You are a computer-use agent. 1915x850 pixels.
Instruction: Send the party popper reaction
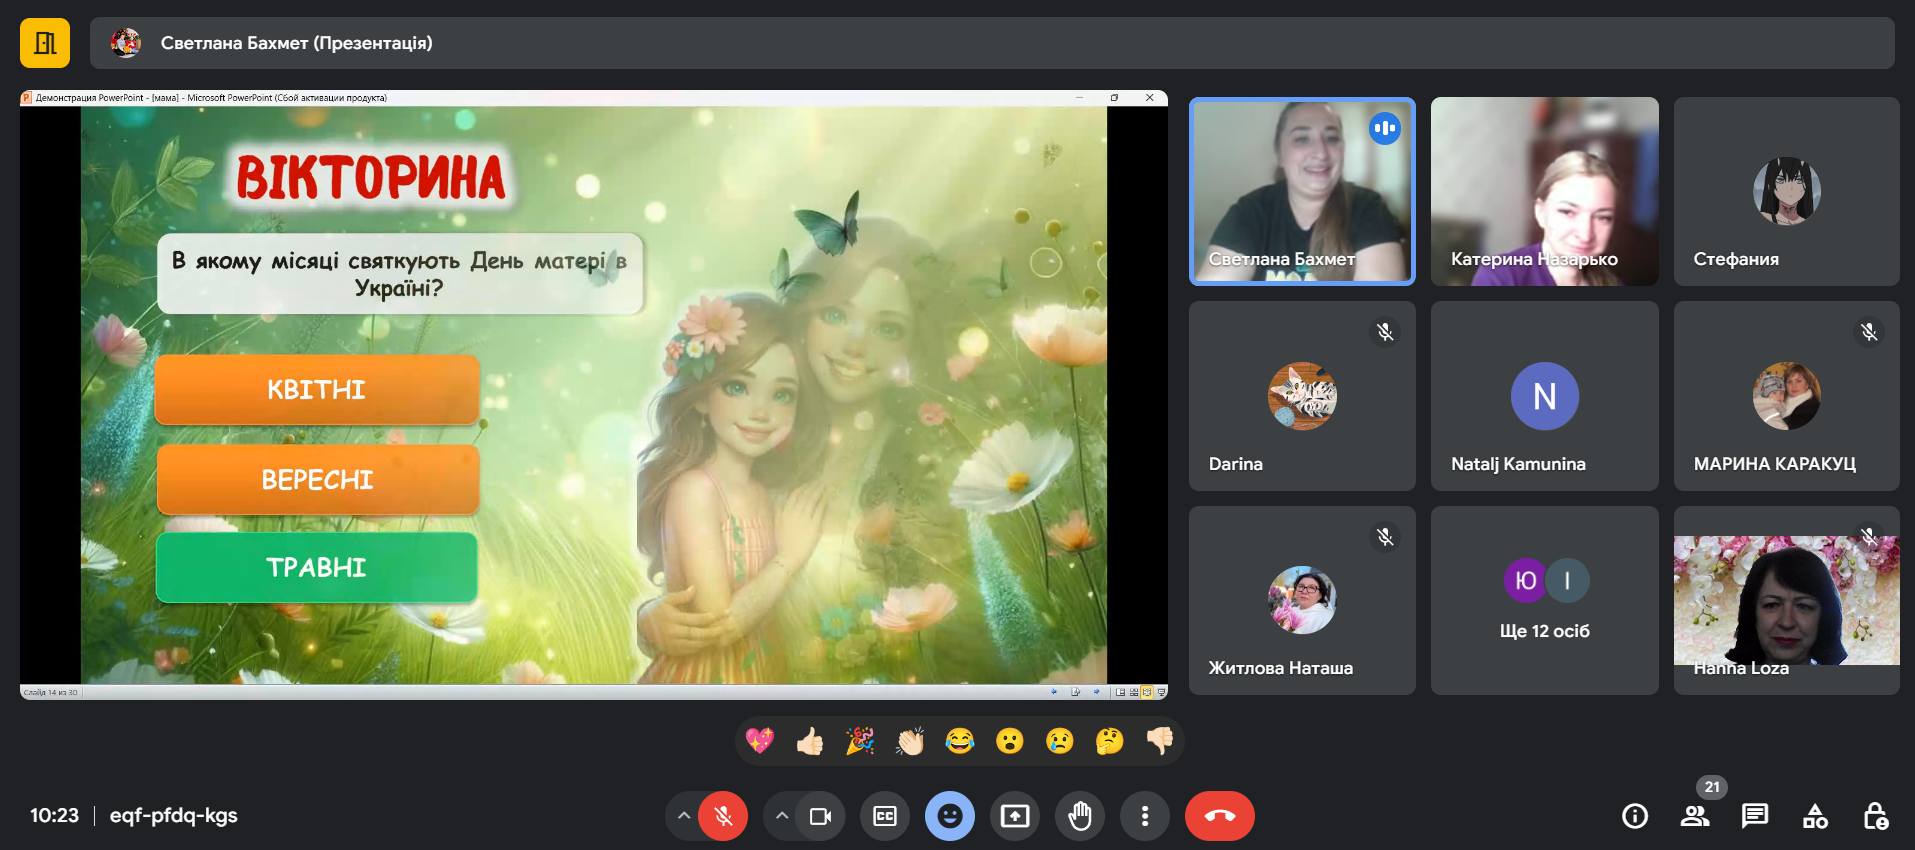click(x=860, y=741)
